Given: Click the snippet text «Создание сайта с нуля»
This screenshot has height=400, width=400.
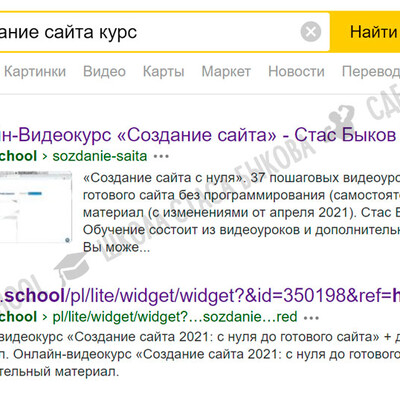Looking at the screenshot, I should coord(163,178).
